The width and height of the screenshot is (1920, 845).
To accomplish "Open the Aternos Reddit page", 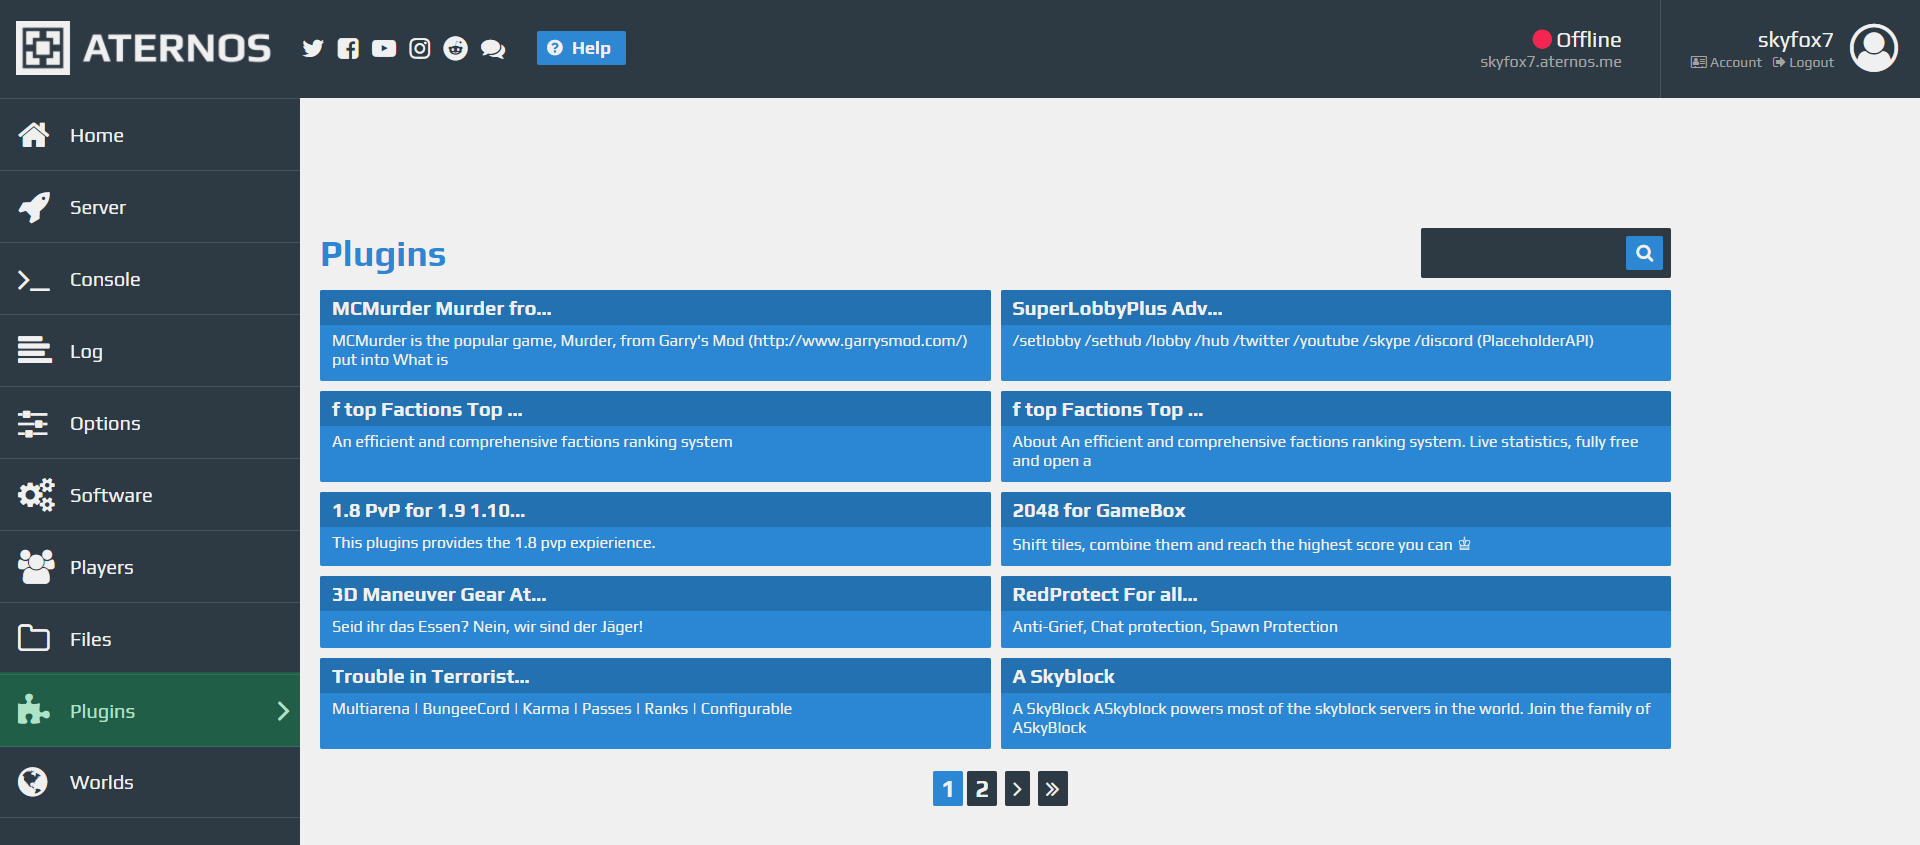I will (x=456, y=48).
